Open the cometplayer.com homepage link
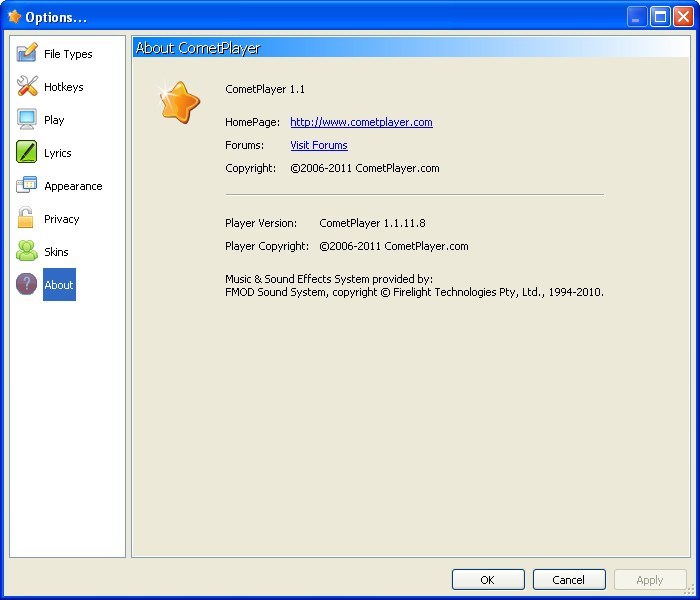Screen dimensions: 700x600 click(x=361, y=122)
